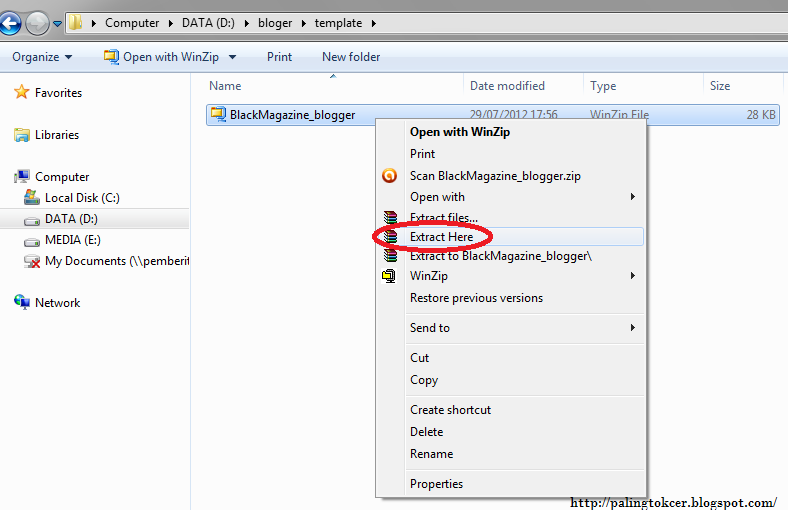This screenshot has width=788, height=510.
Task: Click the New folder toolbar button
Action: tap(351, 57)
